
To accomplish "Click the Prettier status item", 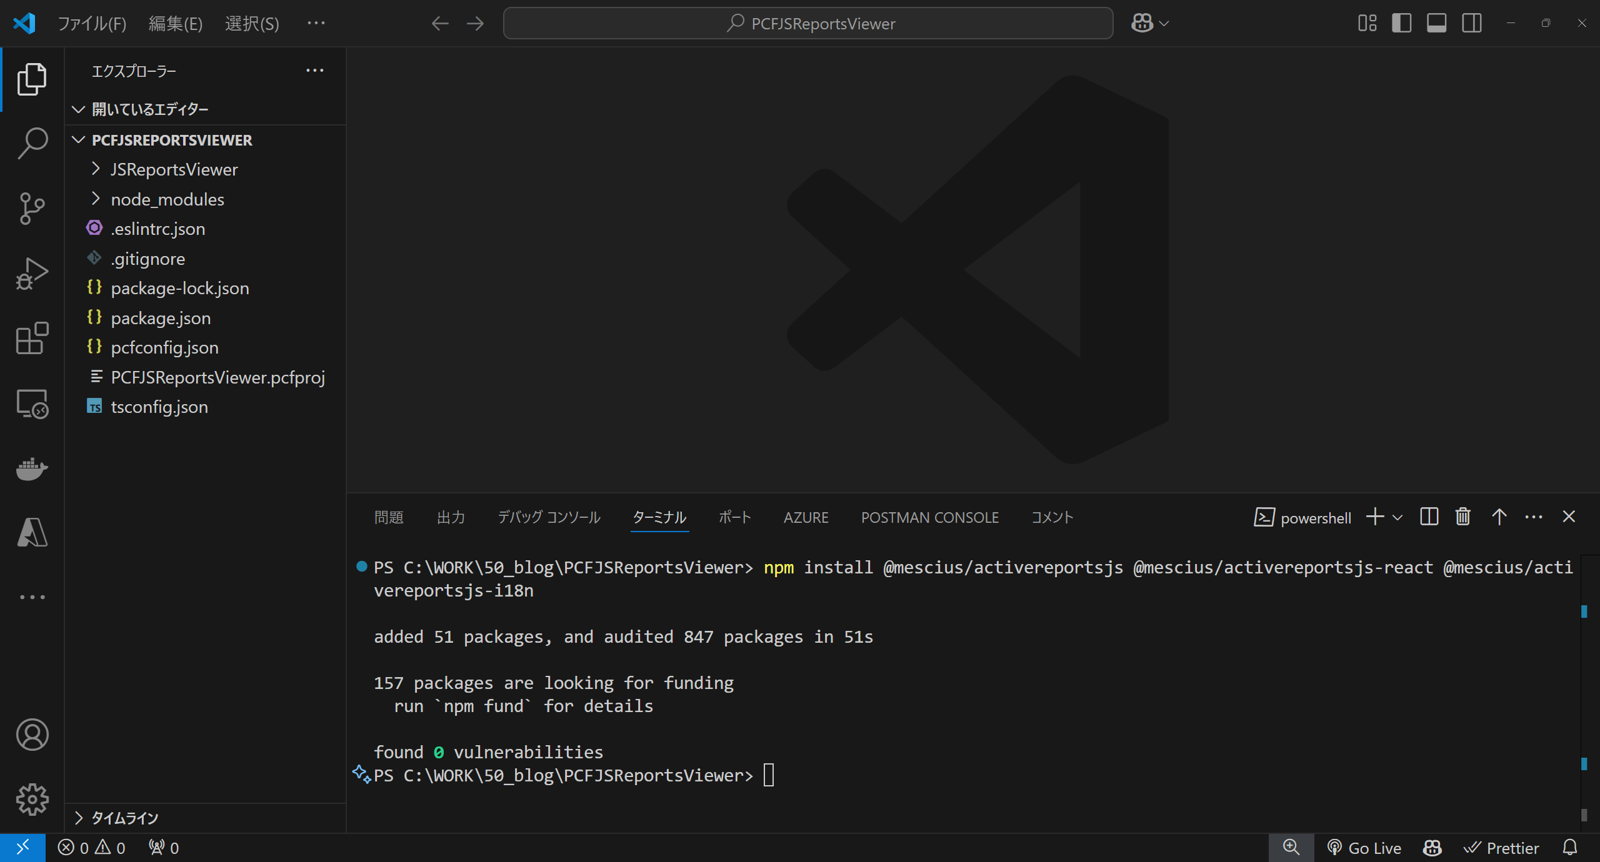I will click(1501, 848).
